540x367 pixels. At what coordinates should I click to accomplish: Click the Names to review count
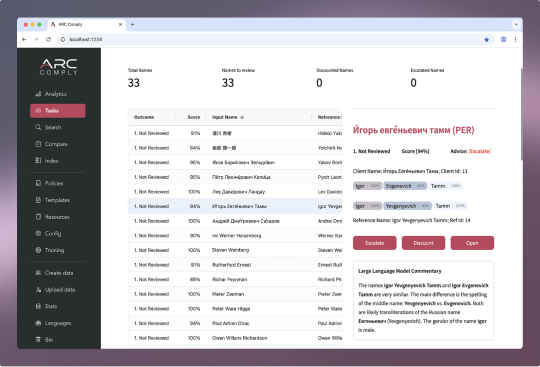228,83
